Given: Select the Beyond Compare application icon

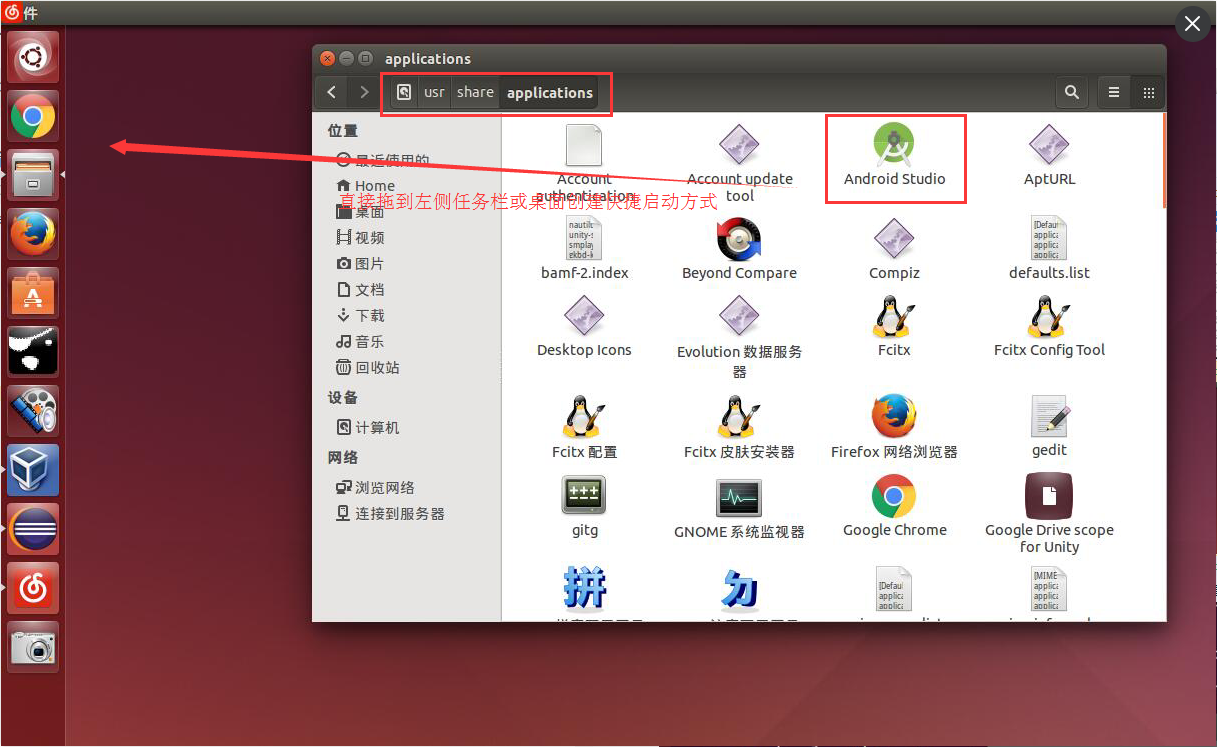Looking at the screenshot, I should [739, 240].
